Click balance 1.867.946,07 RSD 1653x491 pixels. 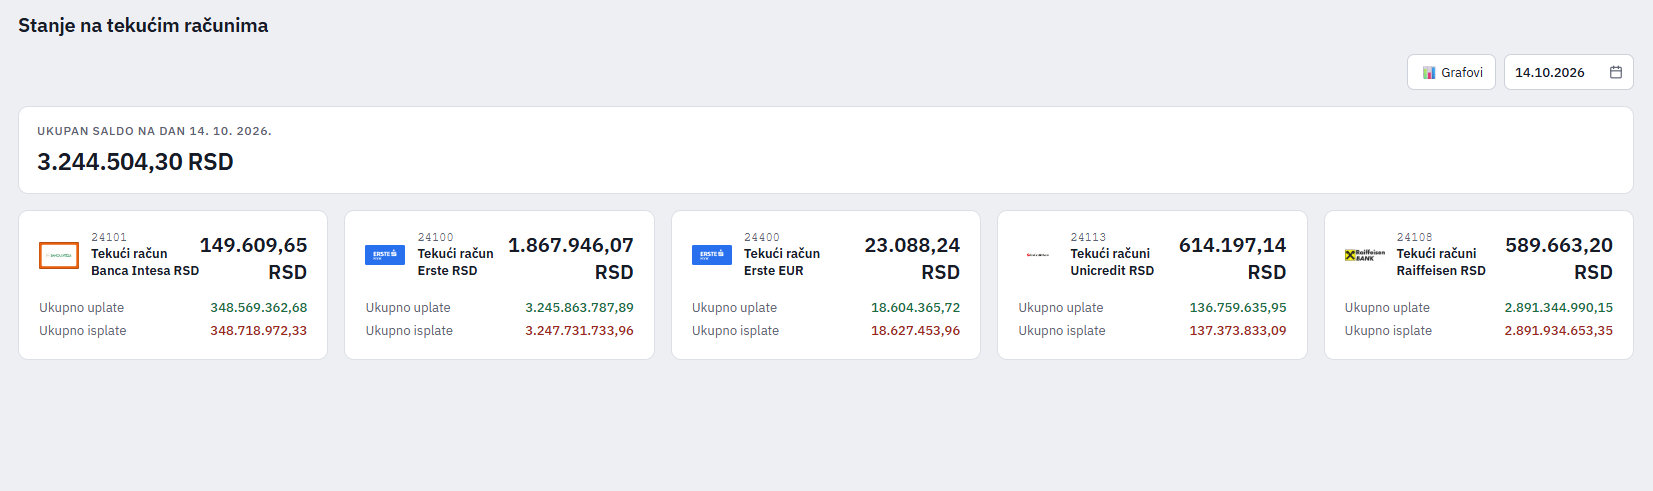pyautogui.click(x=571, y=258)
